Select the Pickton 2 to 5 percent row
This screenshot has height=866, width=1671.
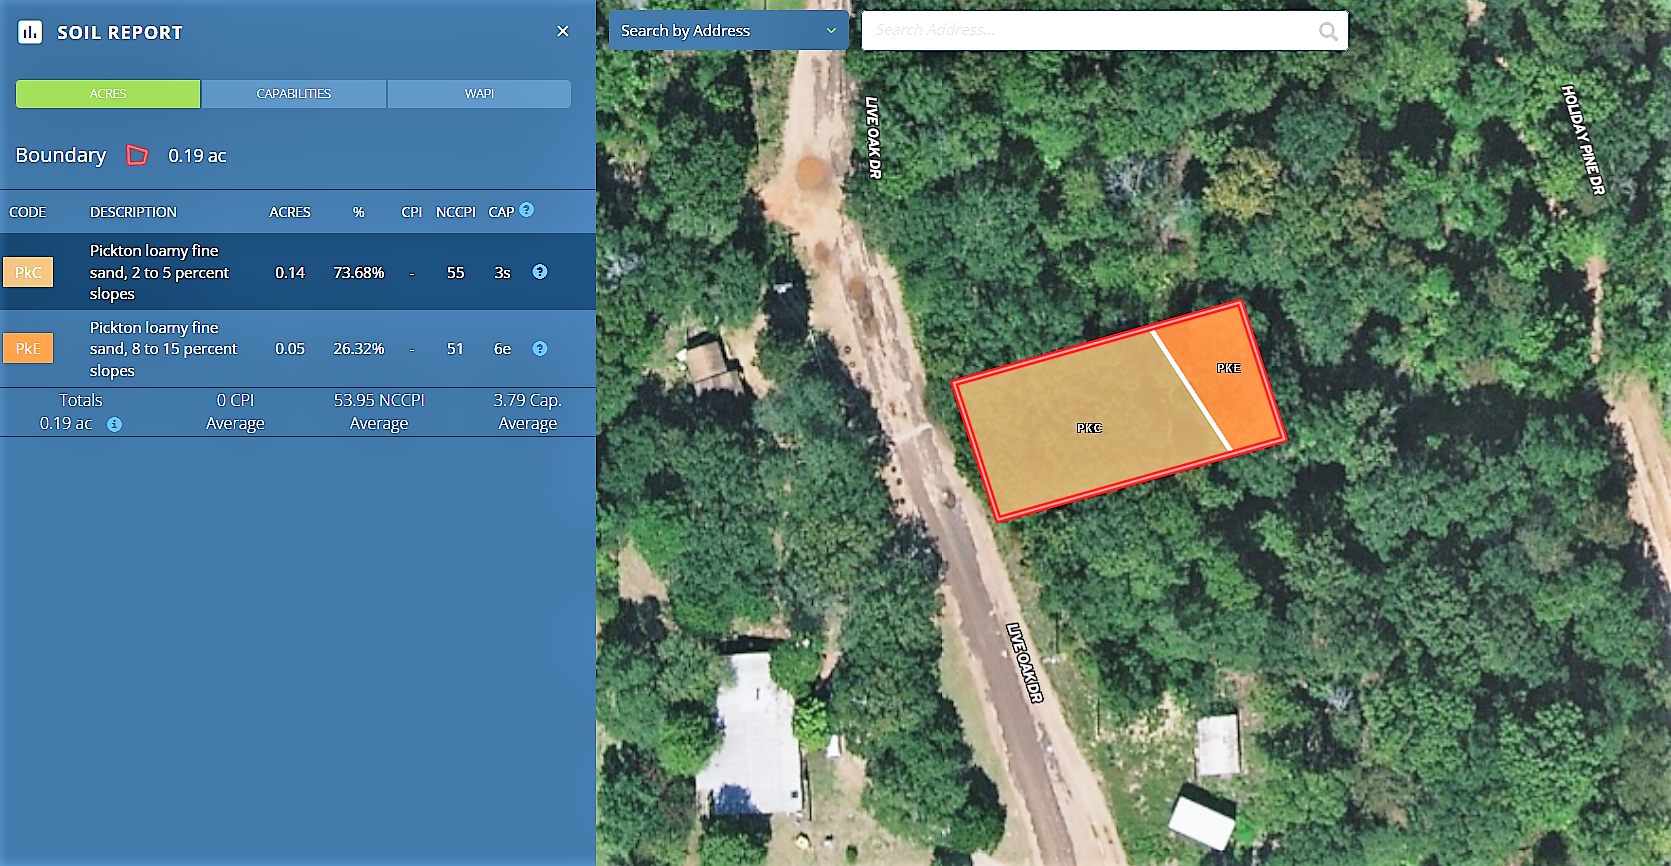click(x=160, y=272)
